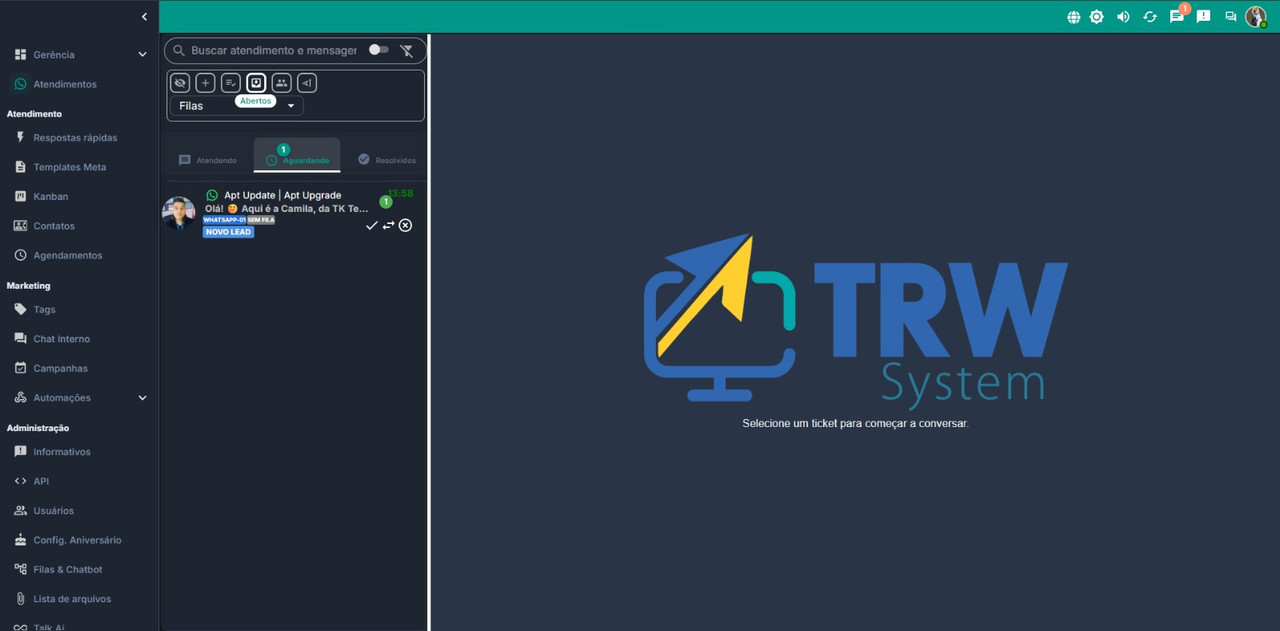The image size is (1280, 631).
Task: Open the announcements exclamation icon
Action: tap(1203, 17)
